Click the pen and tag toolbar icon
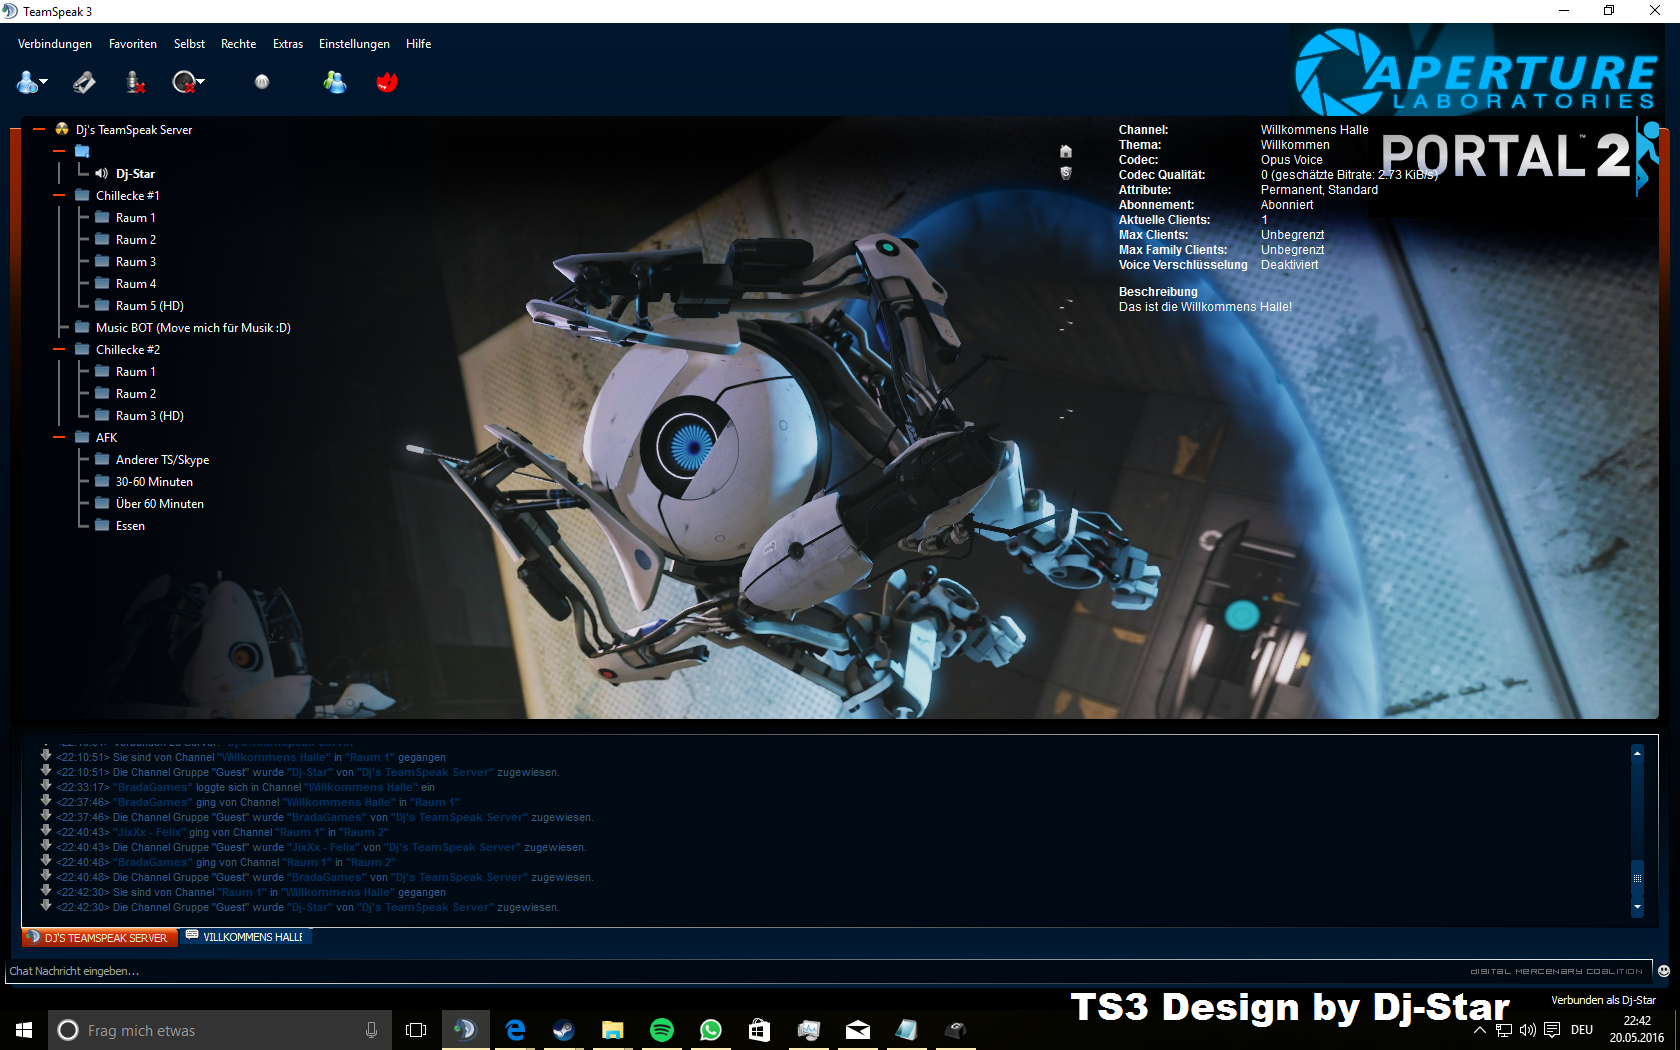This screenshot has height=1050, width=1680. coord(84,82)
